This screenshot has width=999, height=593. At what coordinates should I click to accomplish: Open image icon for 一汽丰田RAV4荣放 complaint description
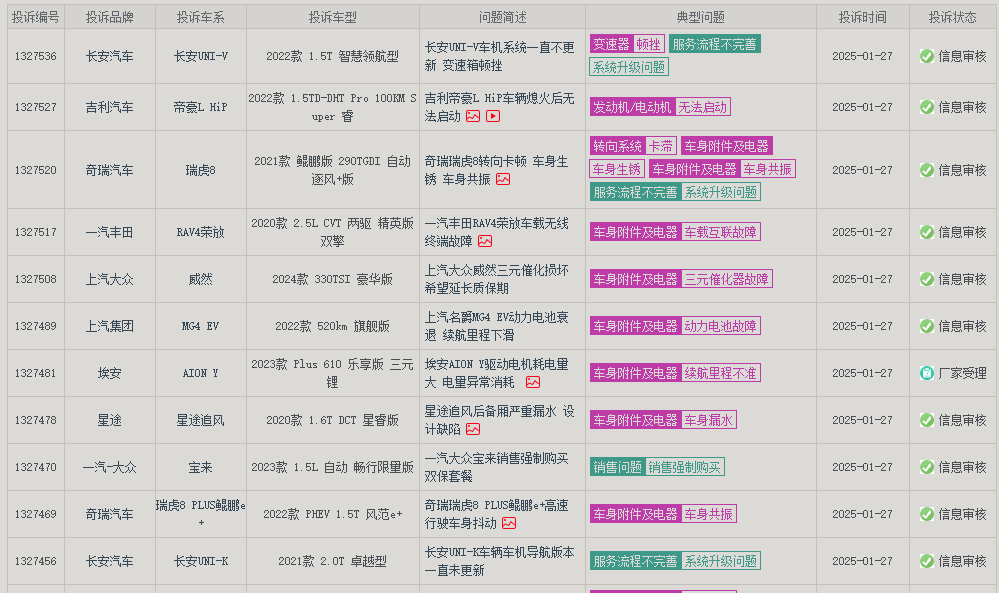(485, 241)
